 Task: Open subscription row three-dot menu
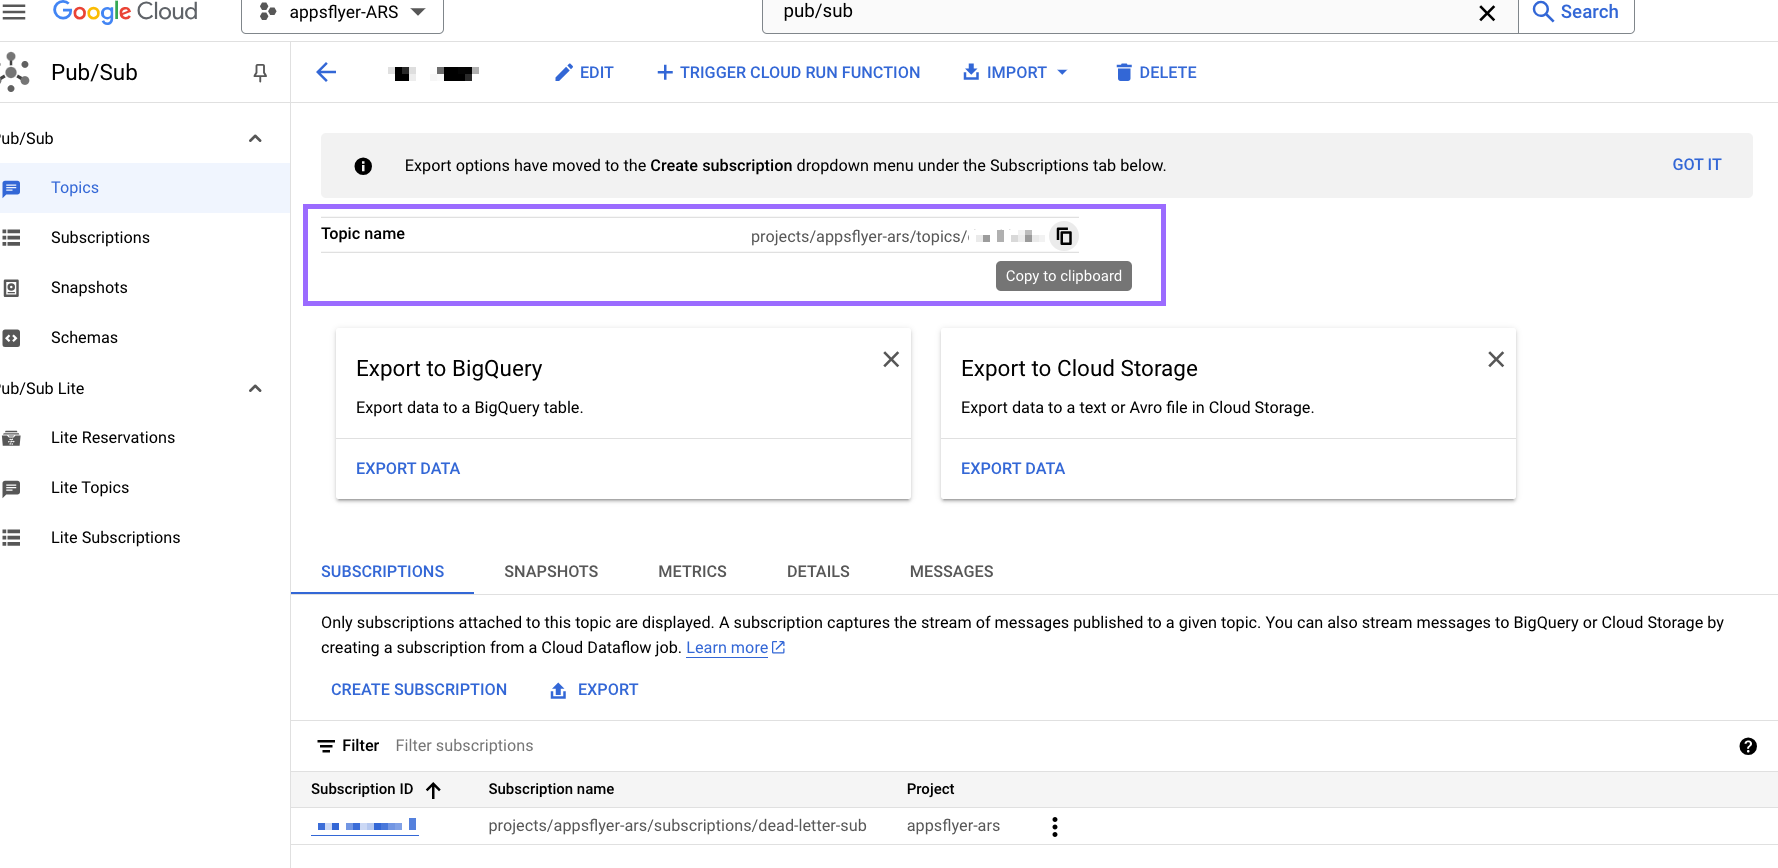pos(1054,826)
